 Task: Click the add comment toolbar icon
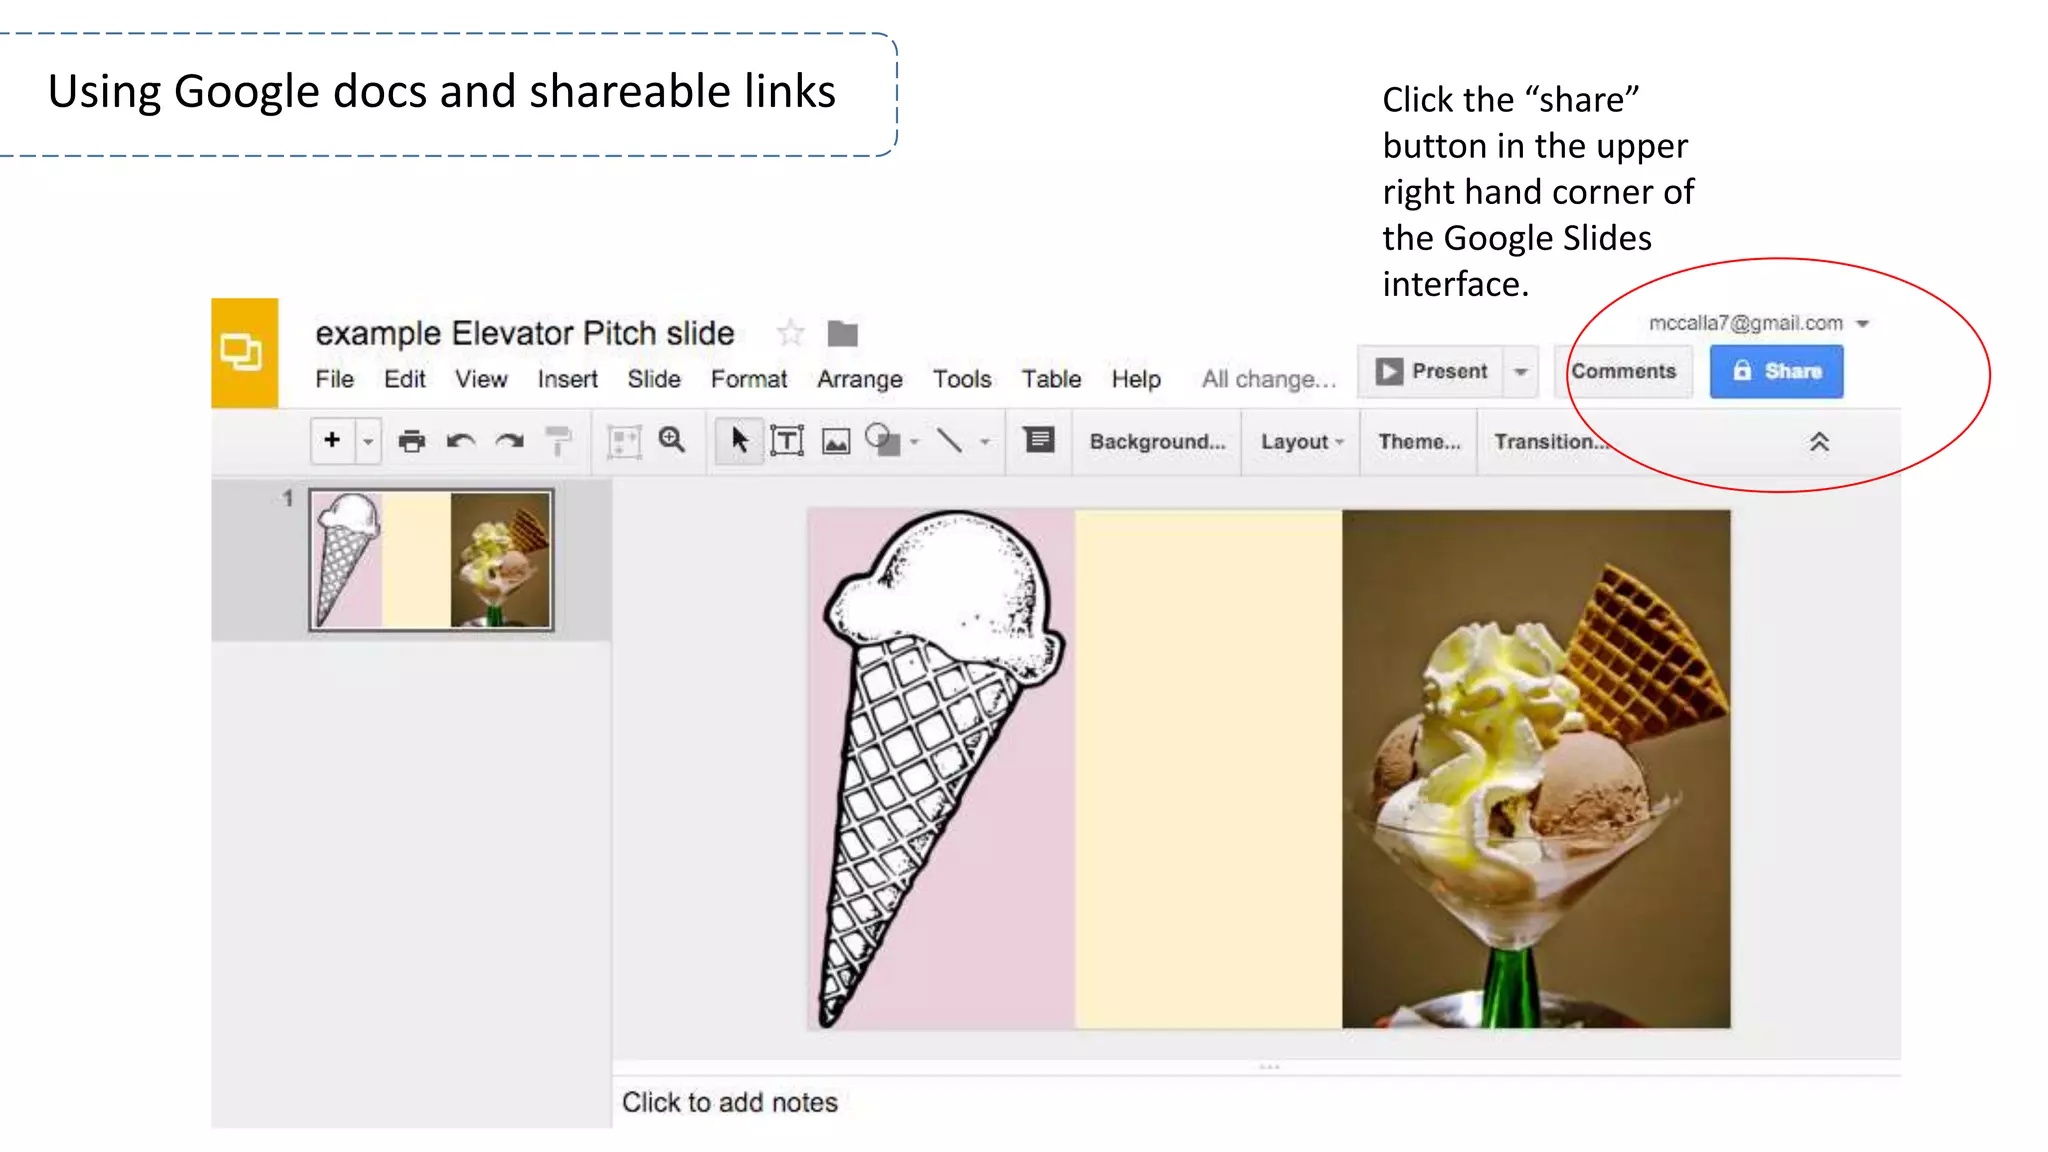(1039, 440)
